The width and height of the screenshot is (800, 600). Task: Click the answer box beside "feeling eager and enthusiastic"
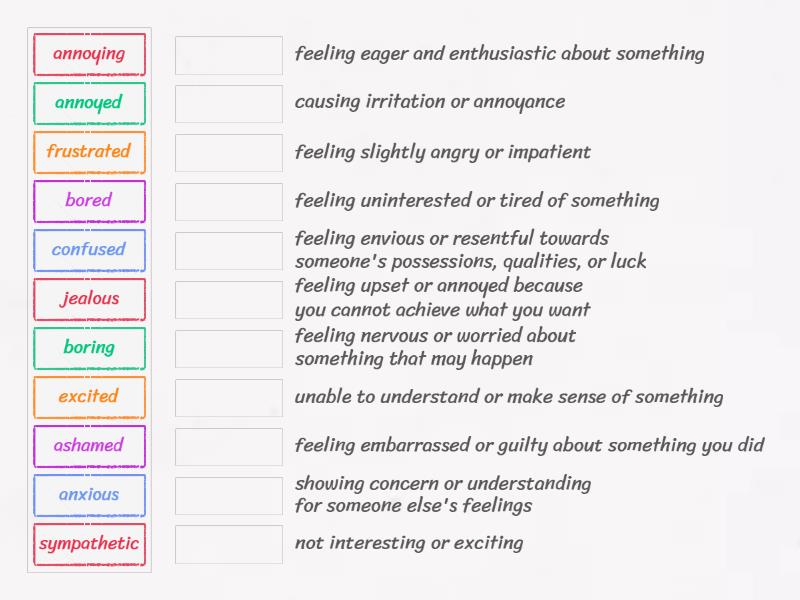(x=228, y=55)
